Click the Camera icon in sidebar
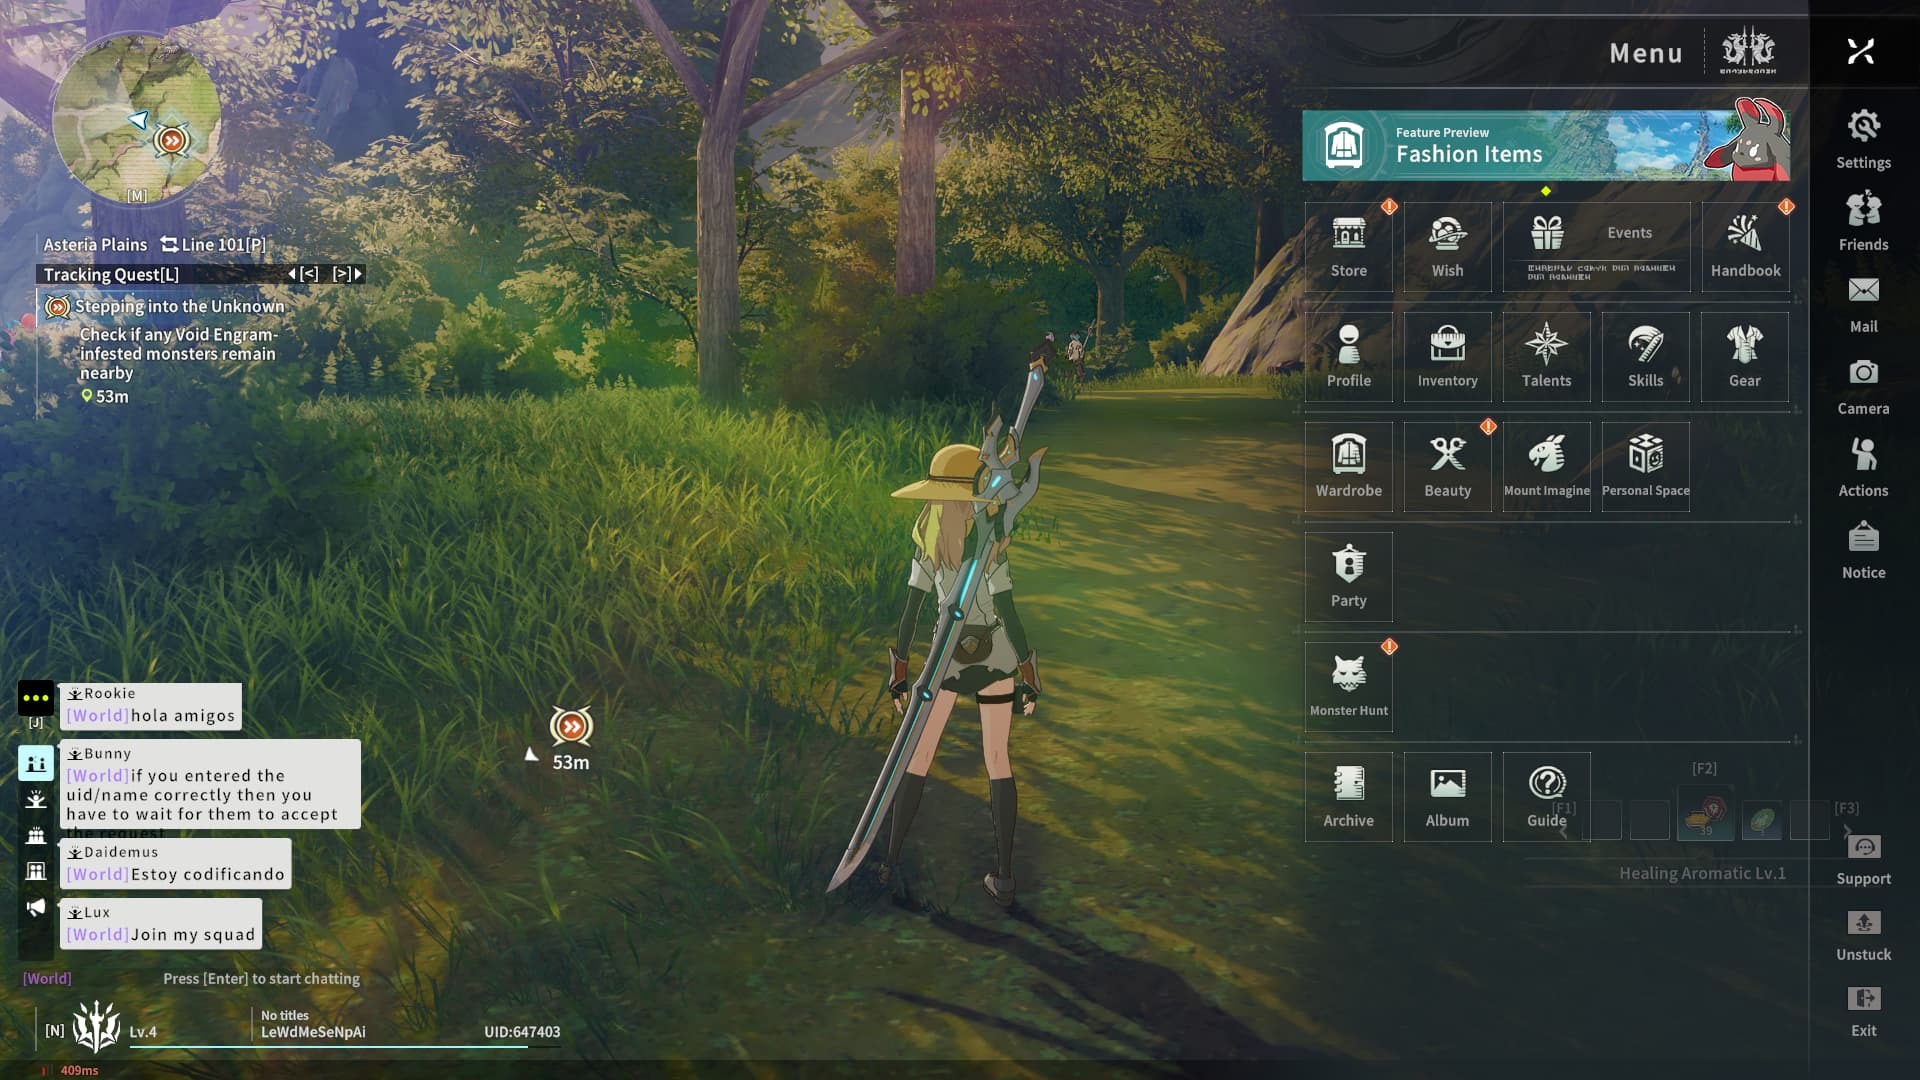 coord(1863,385)
